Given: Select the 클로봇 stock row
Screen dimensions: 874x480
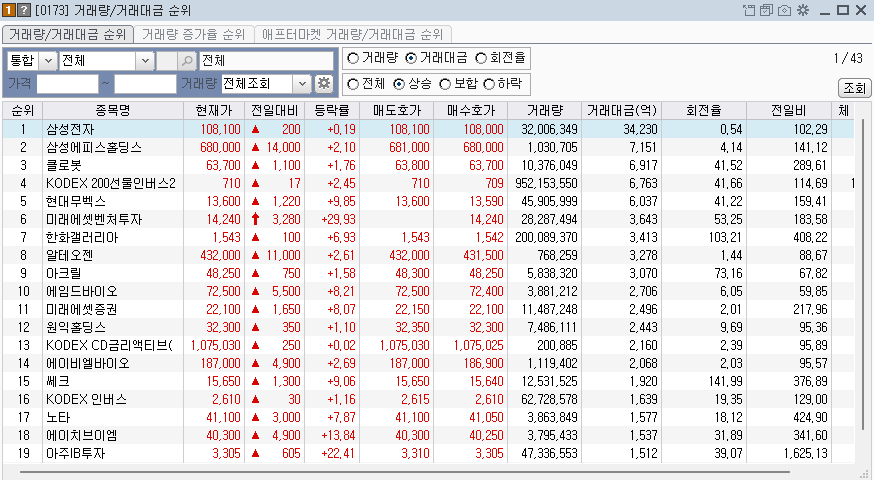Looking at the screenshot, I should (x=428, y=165).
